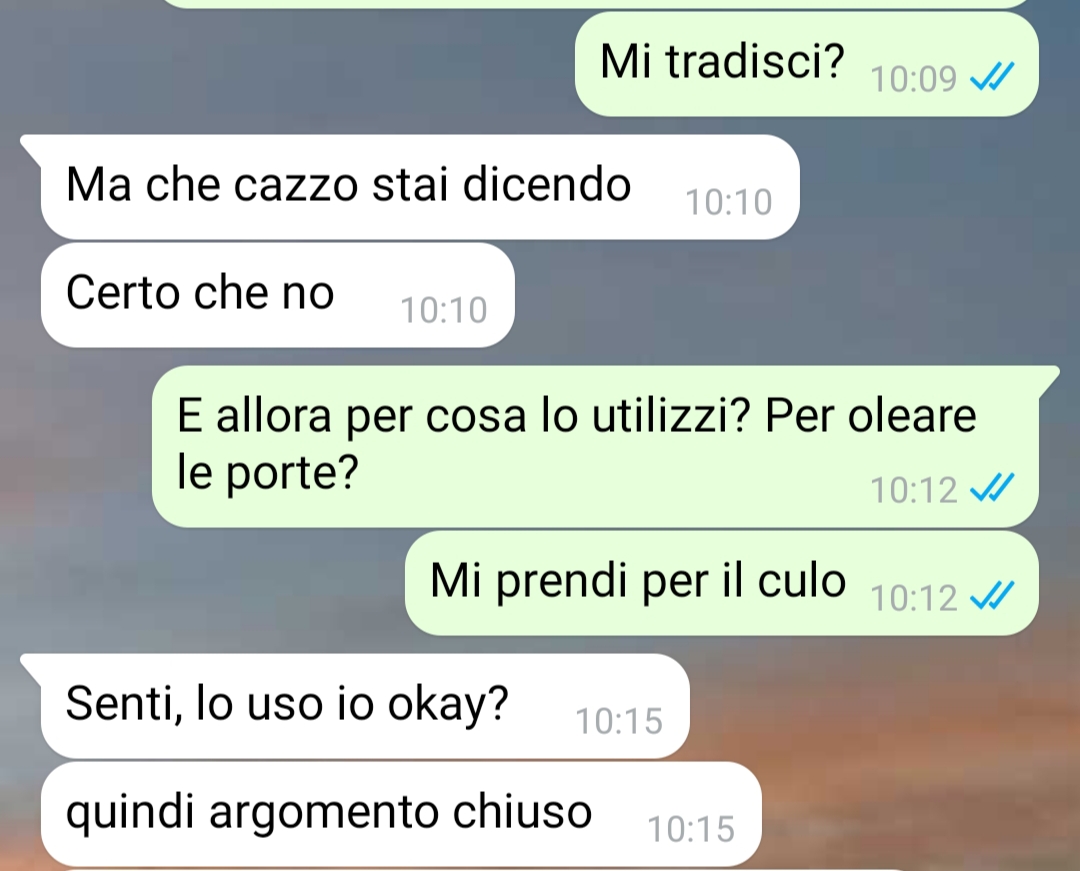Viewport: 1080px width, 871px height.
Task: Select the 'Senti, lo uso io okay?' message
Action: (x=365, y=706)
